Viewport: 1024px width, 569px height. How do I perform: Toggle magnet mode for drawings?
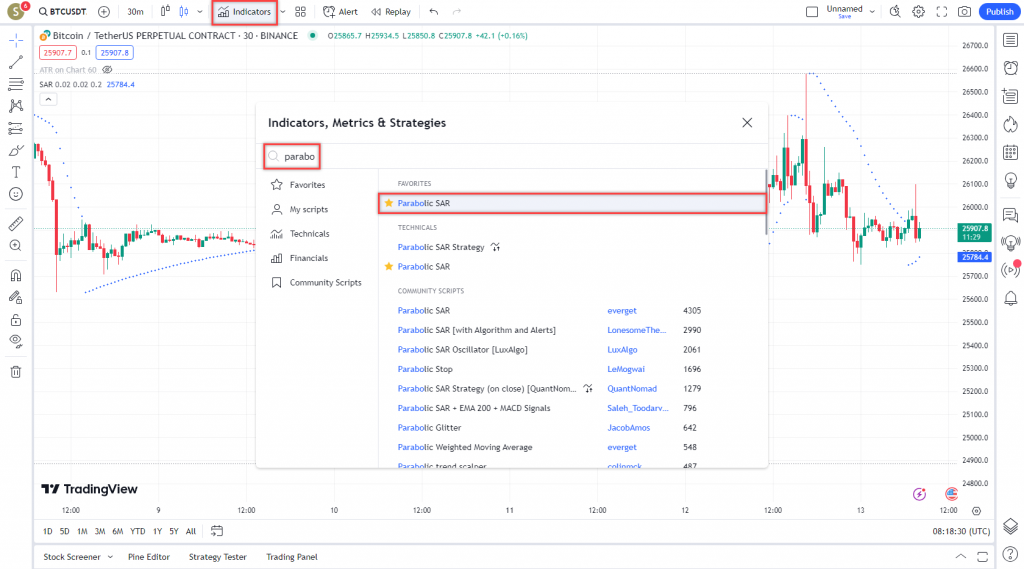click(16, 275)
